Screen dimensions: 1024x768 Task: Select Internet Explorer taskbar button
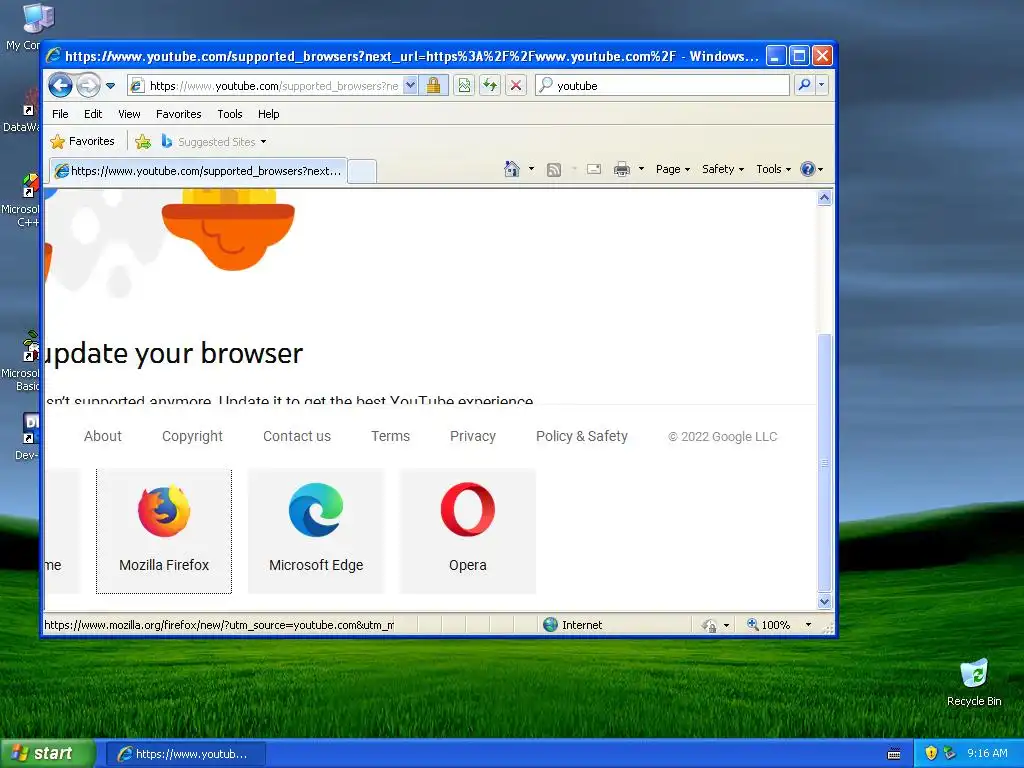tap(186, 754)
